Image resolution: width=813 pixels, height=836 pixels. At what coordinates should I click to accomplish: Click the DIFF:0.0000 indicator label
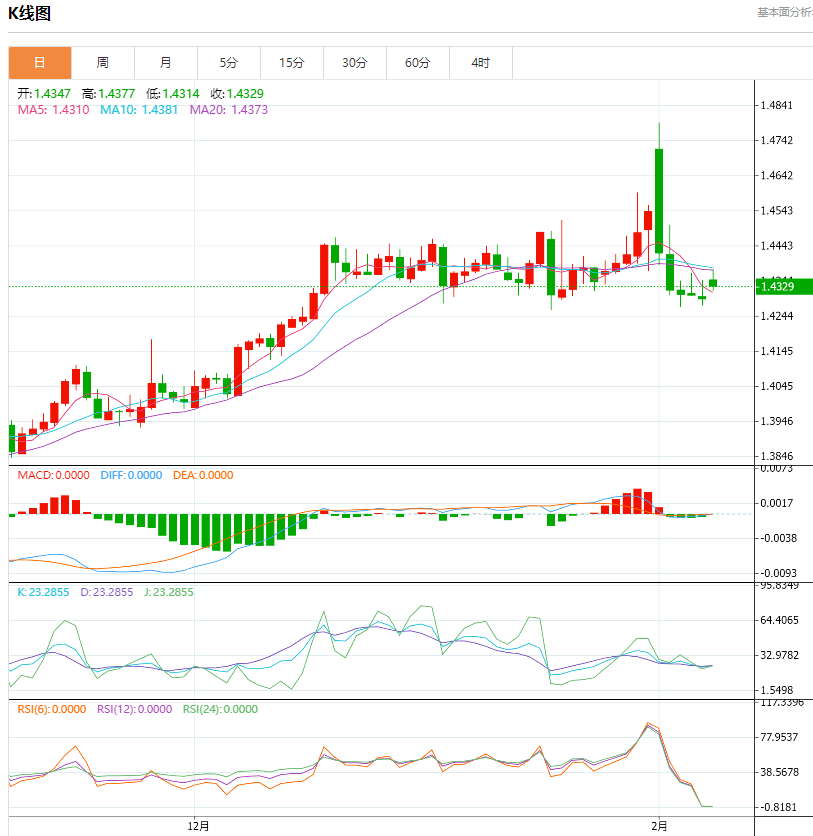pos(131,475)
